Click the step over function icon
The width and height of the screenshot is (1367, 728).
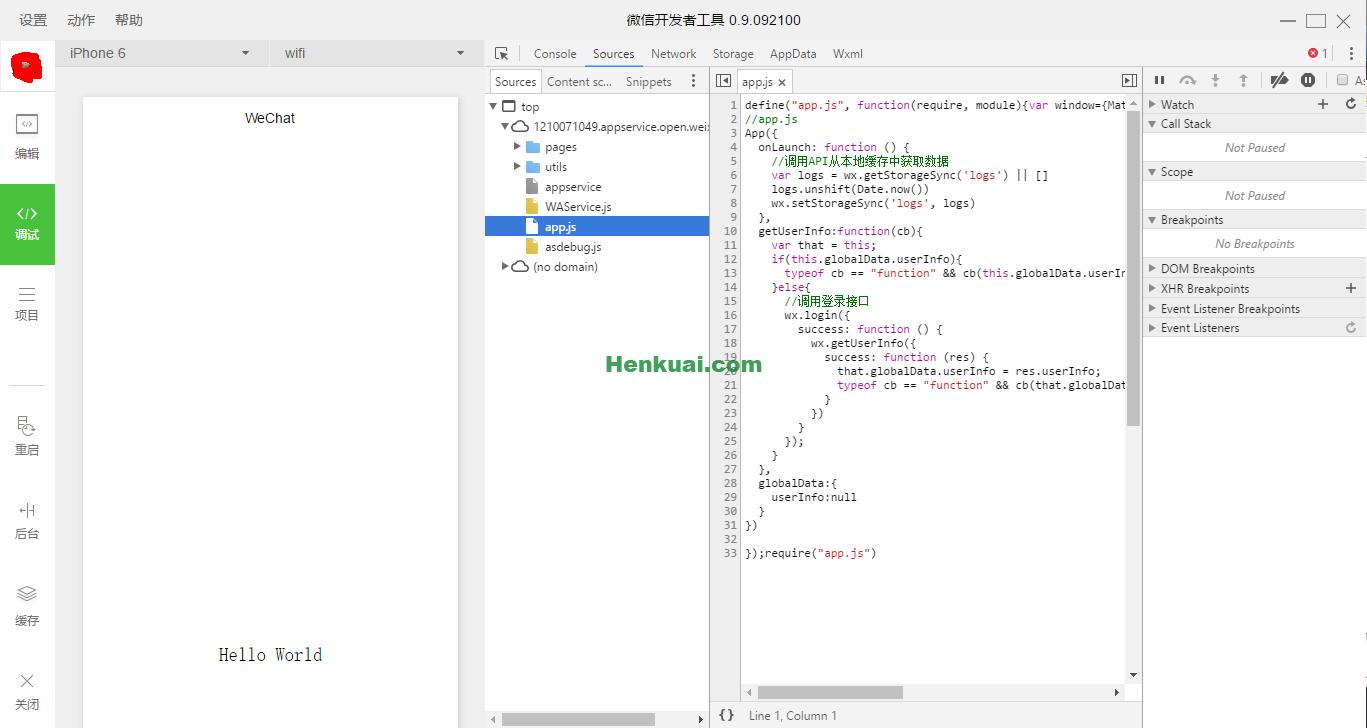coord(1187,80)
